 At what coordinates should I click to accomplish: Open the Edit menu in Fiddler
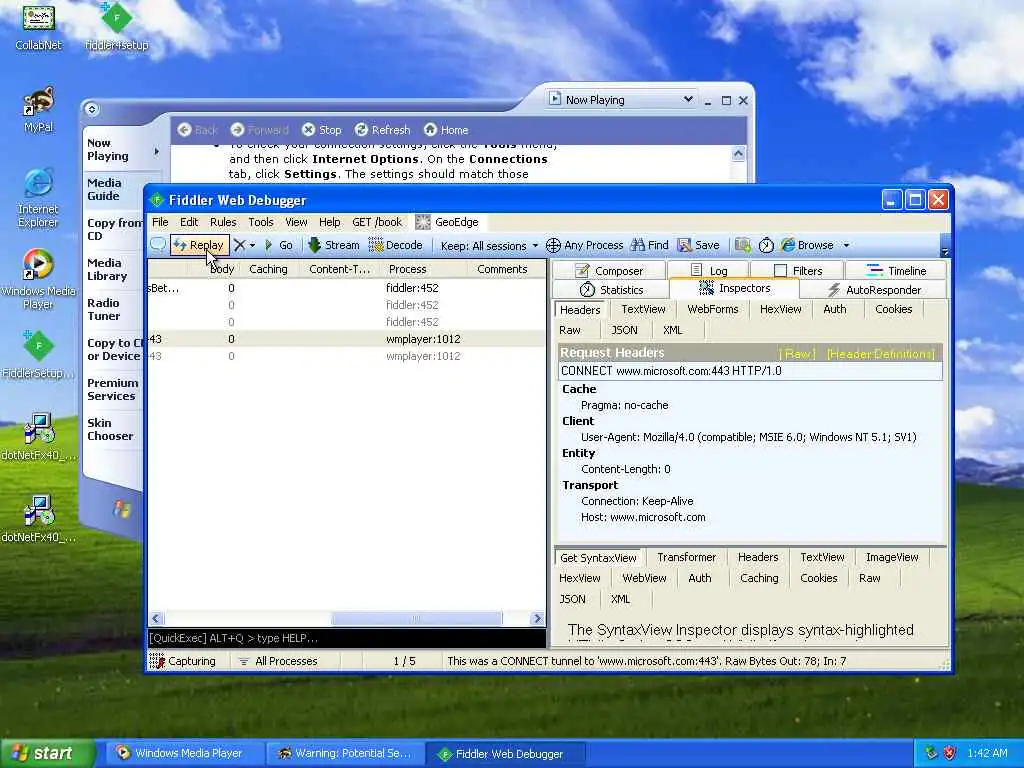coord(189,222)
